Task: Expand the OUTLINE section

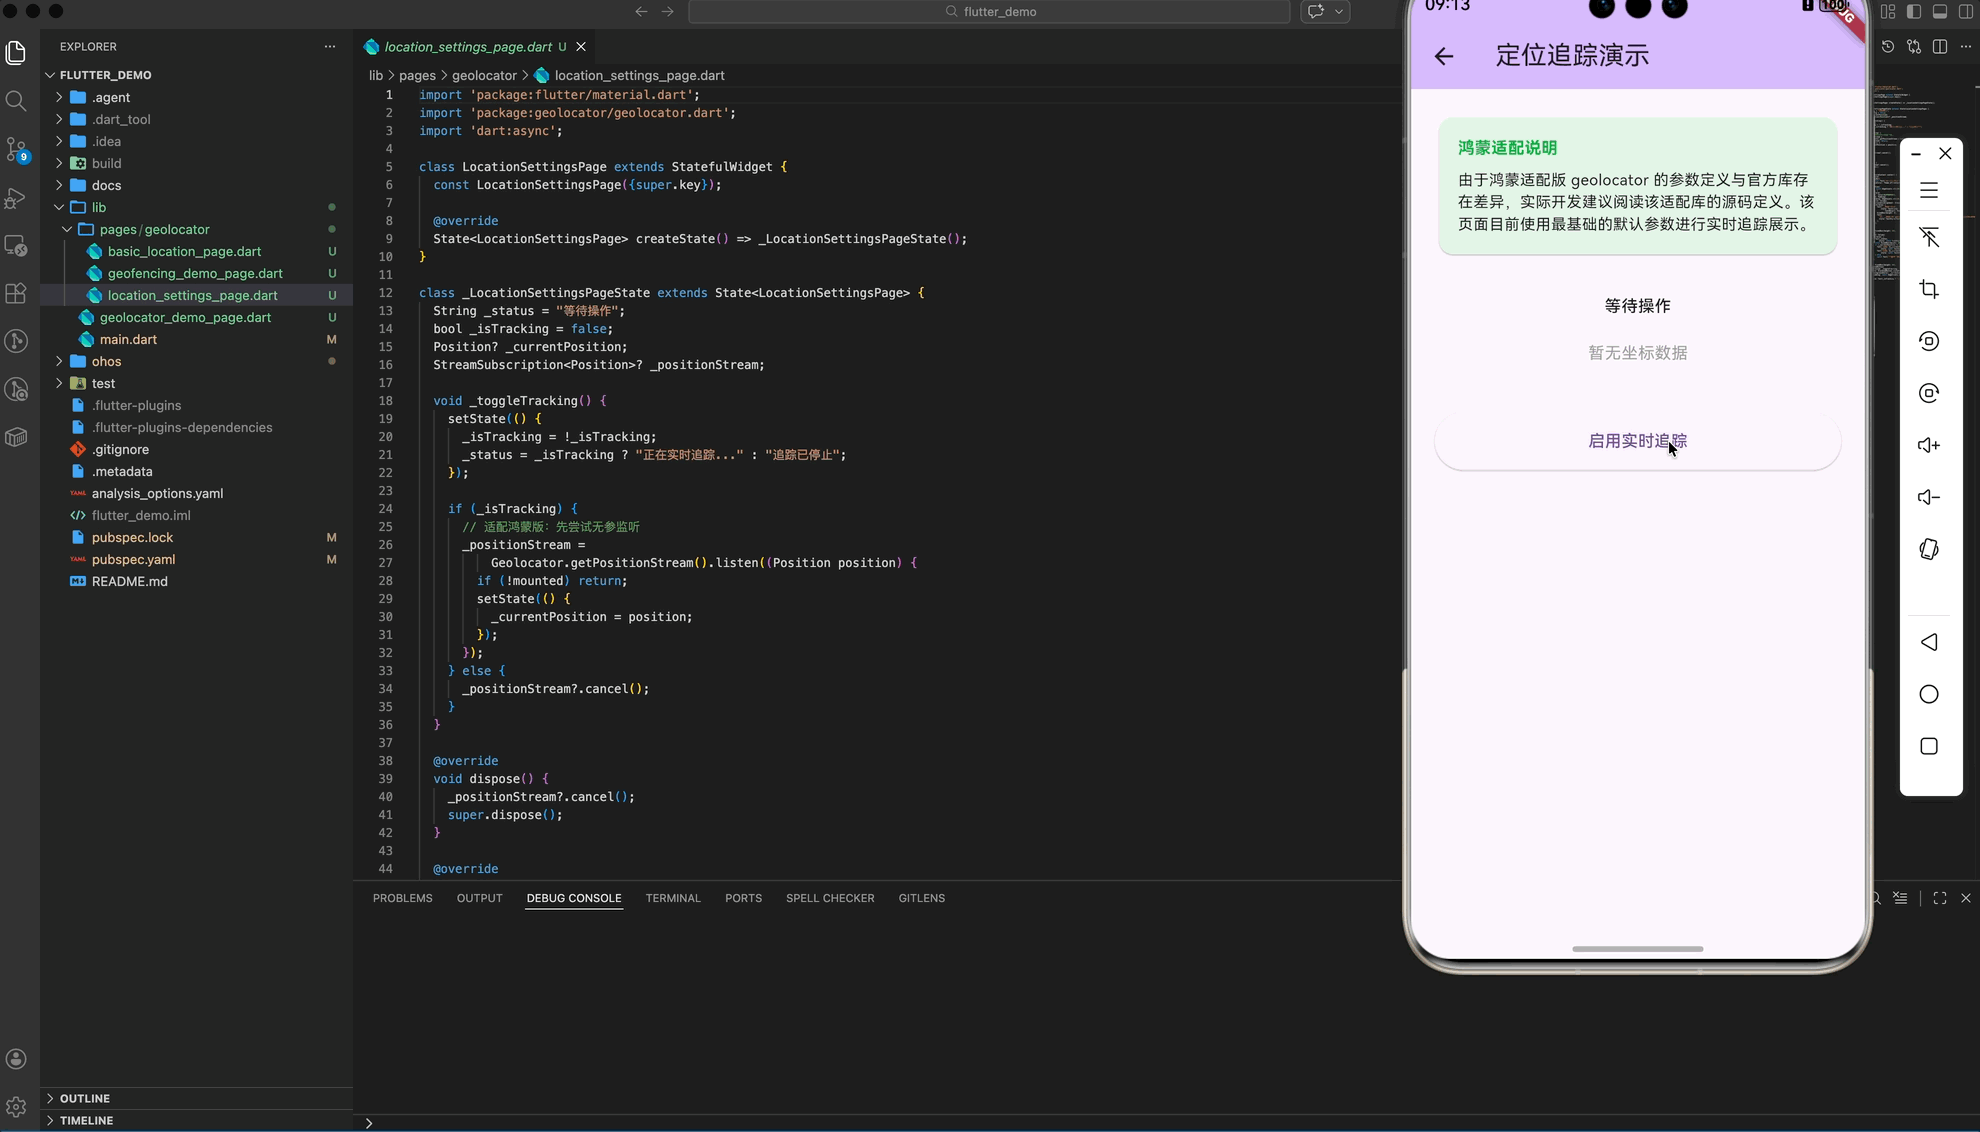Action: [x=84, y=1098]
